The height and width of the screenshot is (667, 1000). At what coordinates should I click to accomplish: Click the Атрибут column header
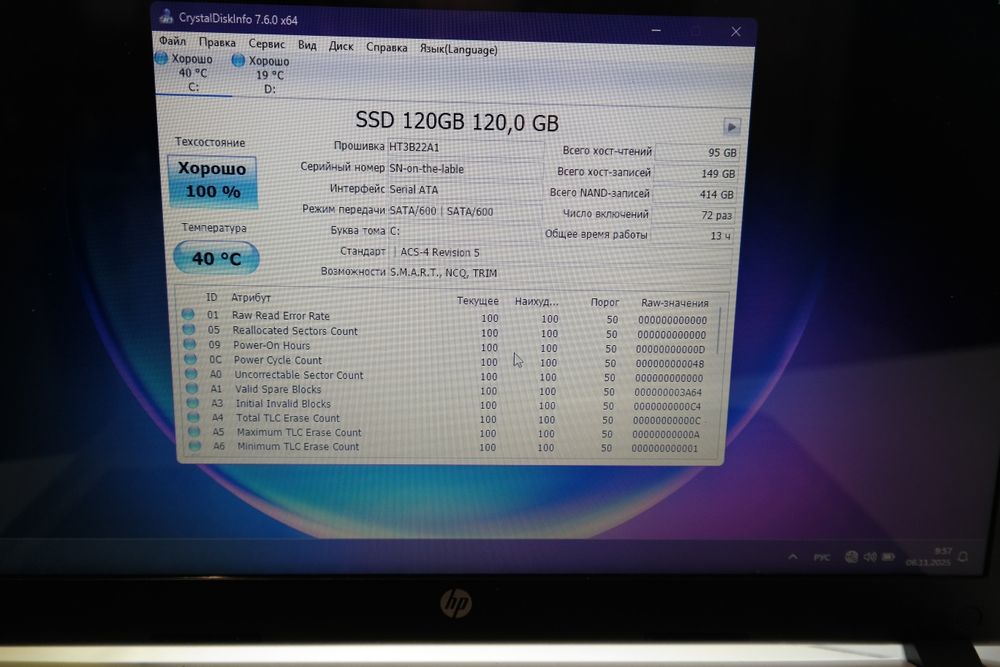point(251,297)
